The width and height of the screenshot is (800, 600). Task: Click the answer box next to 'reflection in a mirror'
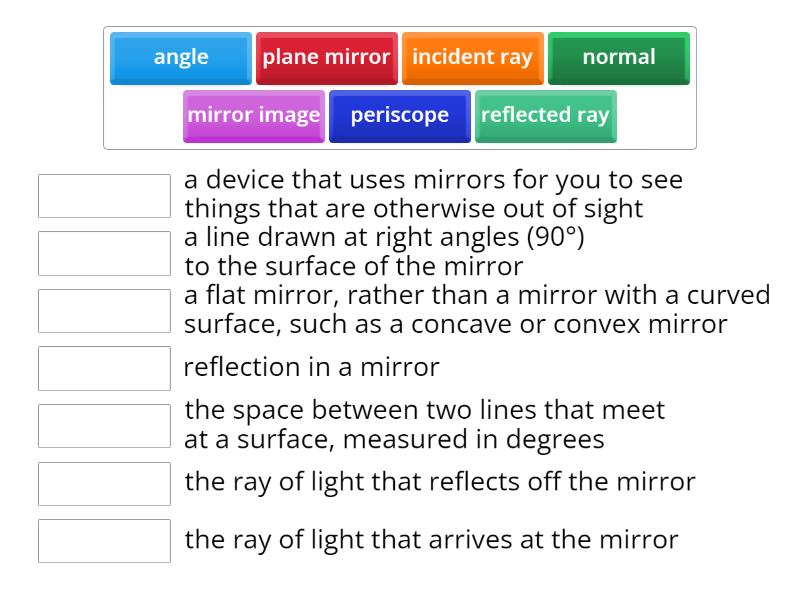[x=104, y=368]
